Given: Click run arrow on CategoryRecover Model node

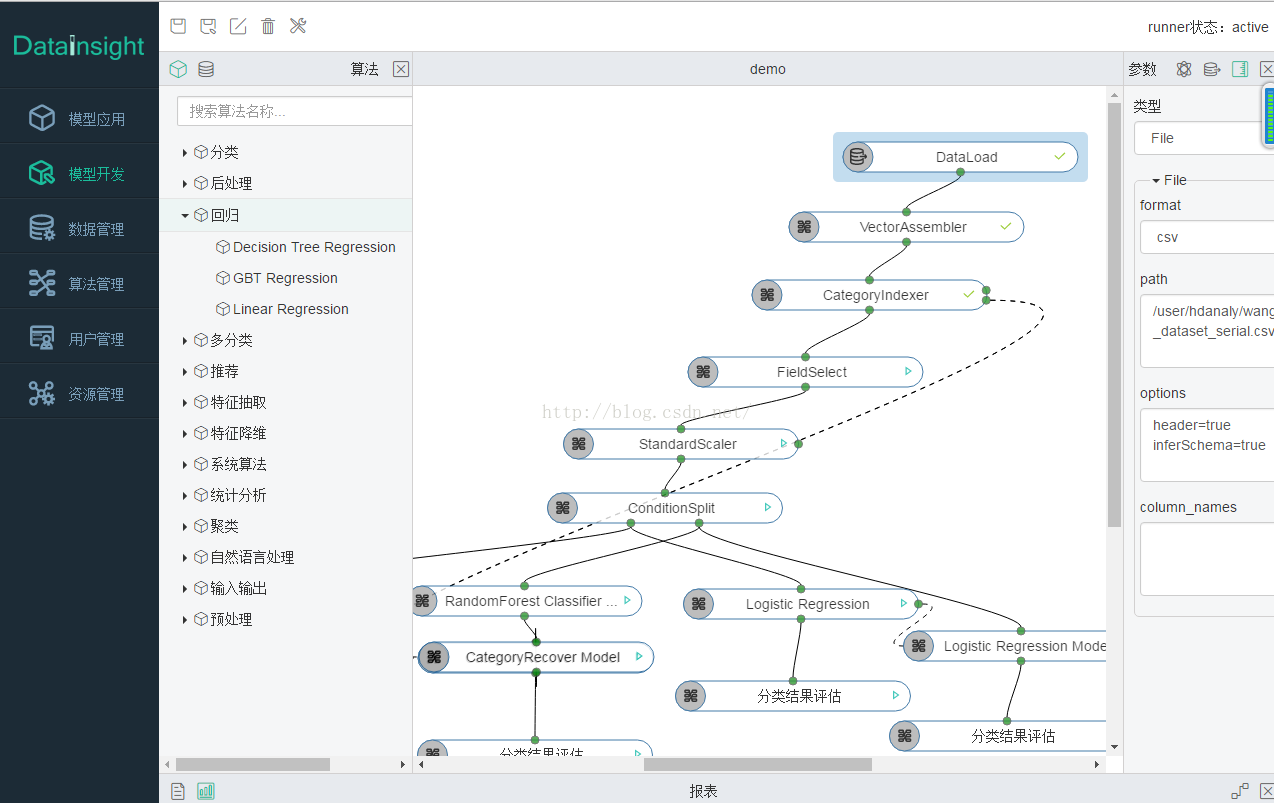Looking at the screenshot, I should 639,657.
